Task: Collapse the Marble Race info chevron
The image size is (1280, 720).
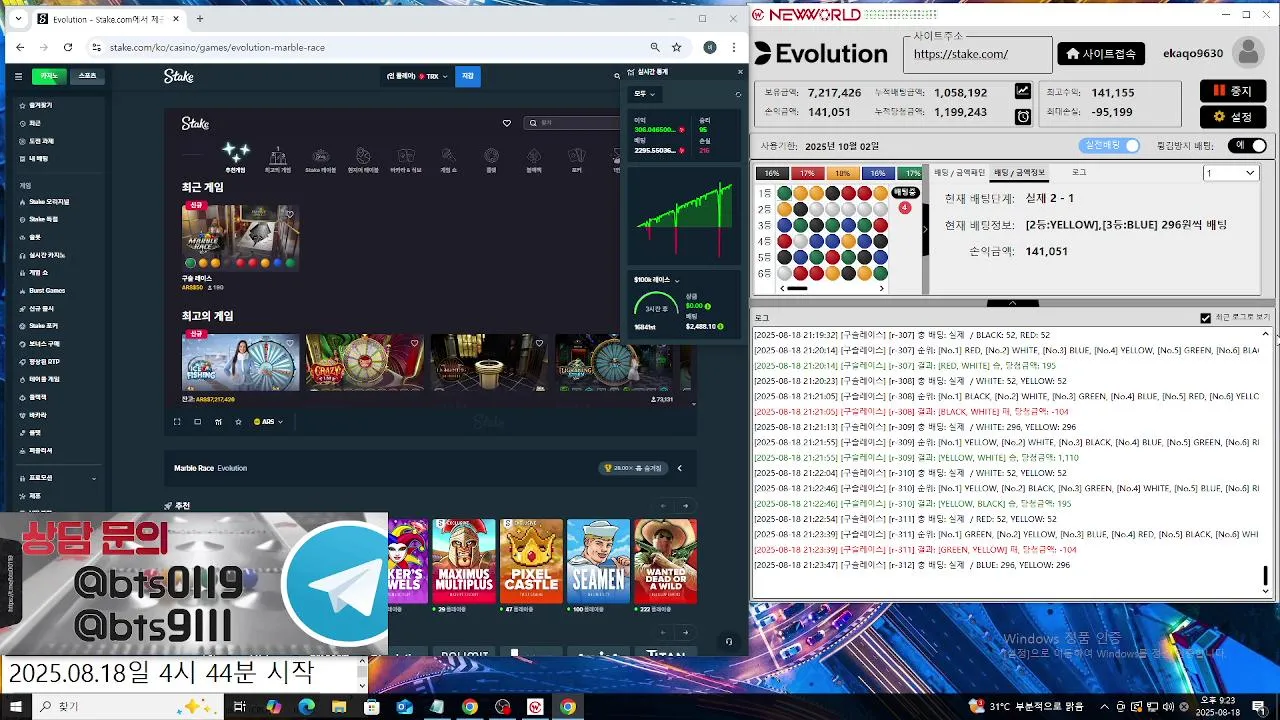Action: pos(680,468)
